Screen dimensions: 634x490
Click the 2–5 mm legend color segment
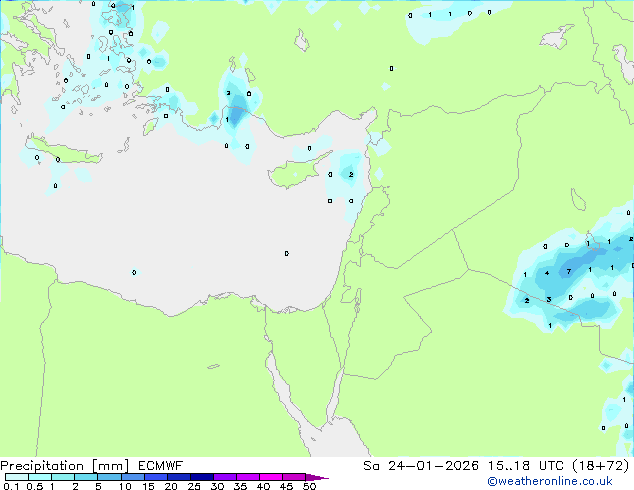[x=86, y=477]
